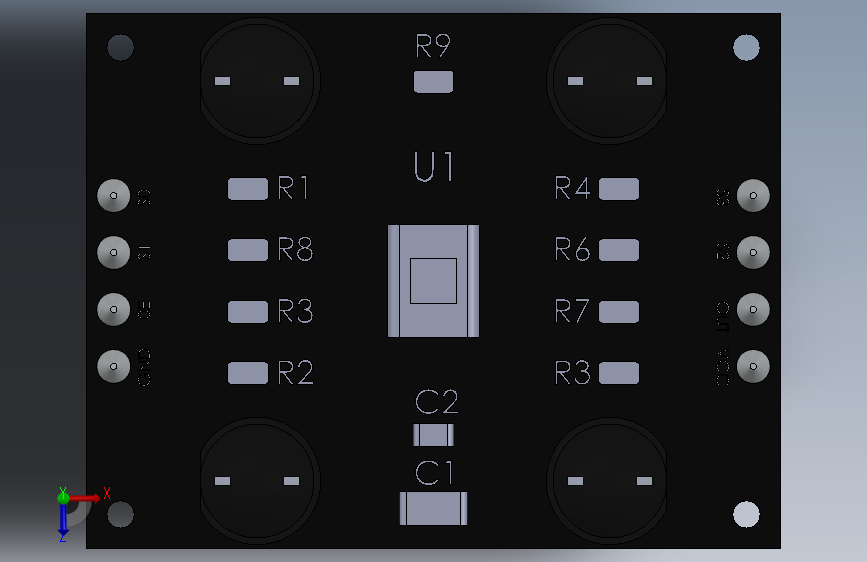Click the S0 pin pad
The height and width of the screenshot is (562, 867).
point(113,195)
